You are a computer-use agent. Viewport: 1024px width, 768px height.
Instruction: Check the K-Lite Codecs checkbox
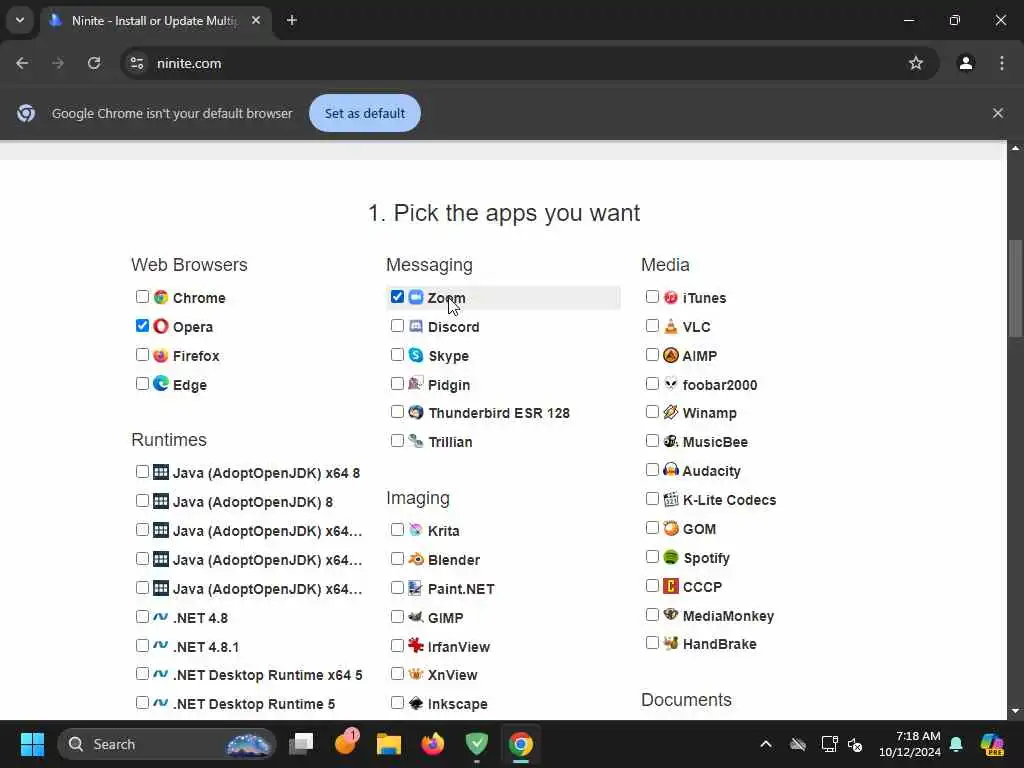click(652, 498)
